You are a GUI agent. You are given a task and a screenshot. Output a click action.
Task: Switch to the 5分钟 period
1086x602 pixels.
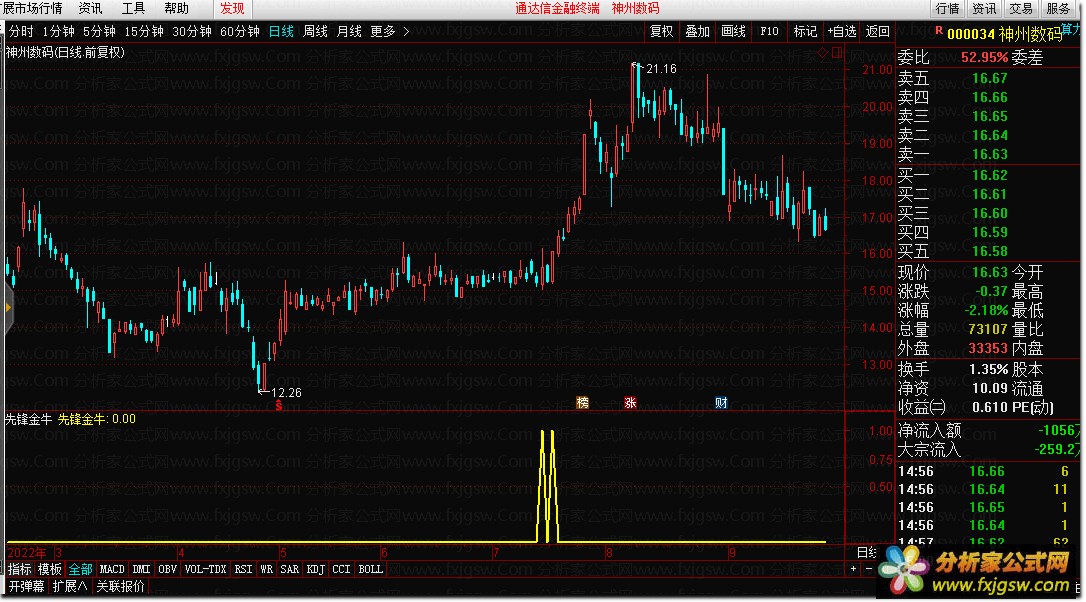click(99, 31)
